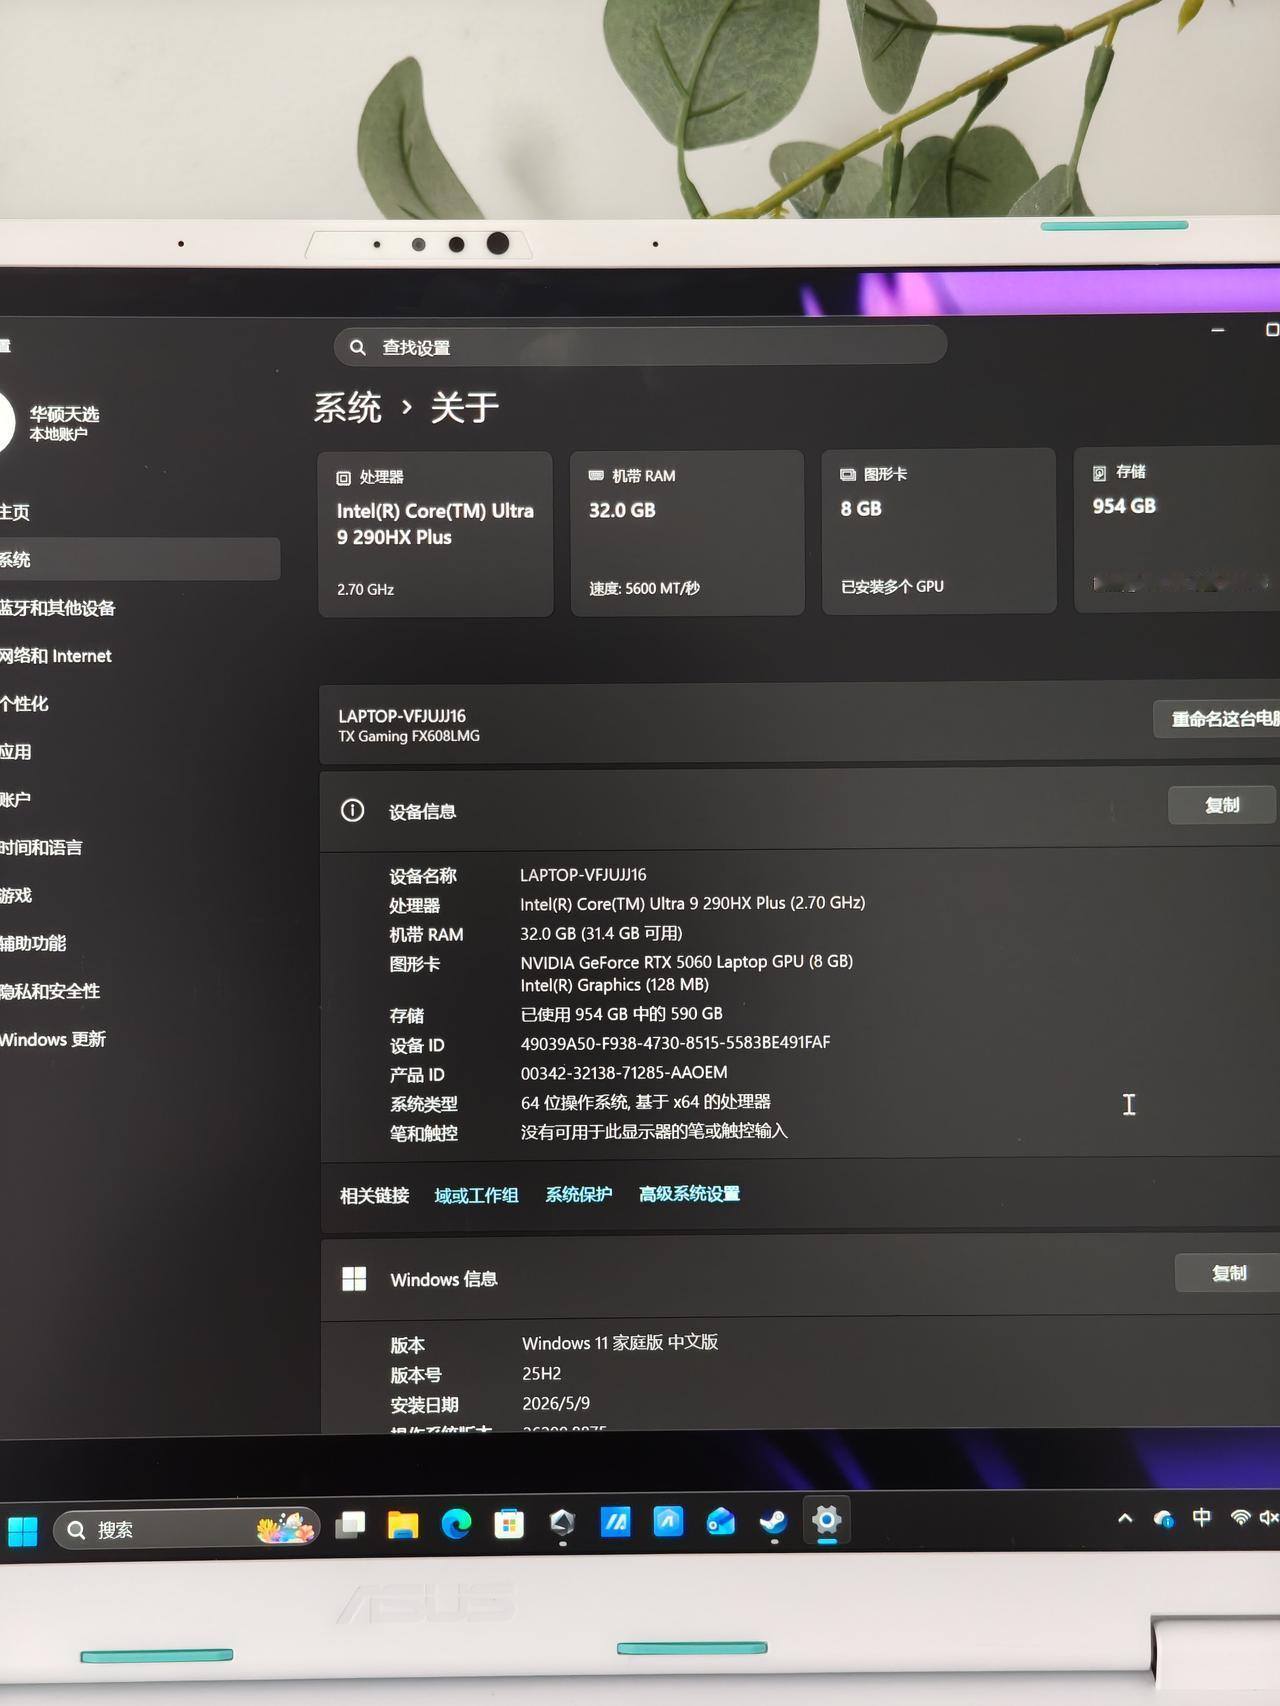Viewport: 1280px width, 1706px height.
Task: Open the 高级系统设置 link
Action: click(689, 1193)
